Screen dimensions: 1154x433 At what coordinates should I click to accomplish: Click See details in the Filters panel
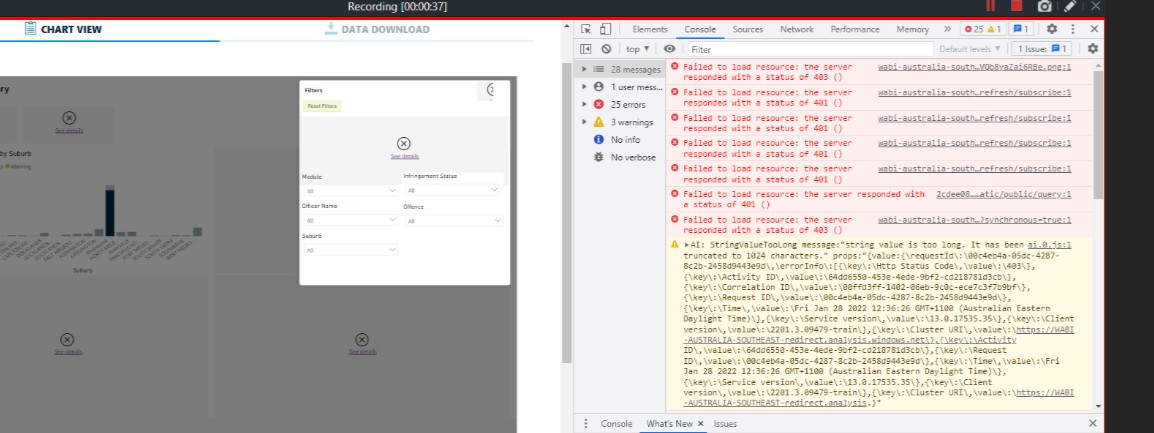point(405,157)
